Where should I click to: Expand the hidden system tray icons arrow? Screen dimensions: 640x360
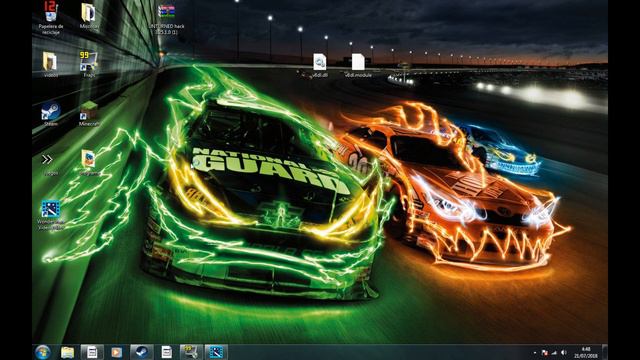pyautogui.click(x=535, y=353)
